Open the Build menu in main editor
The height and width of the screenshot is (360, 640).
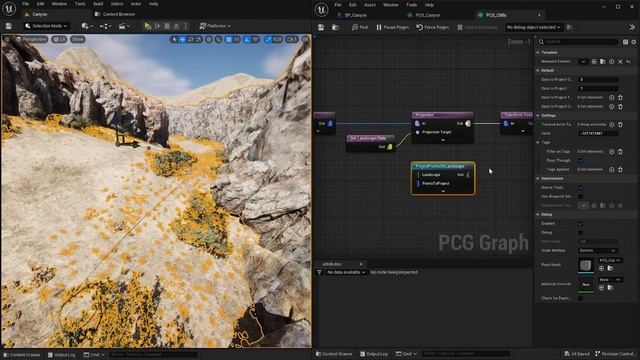point(98,4)
